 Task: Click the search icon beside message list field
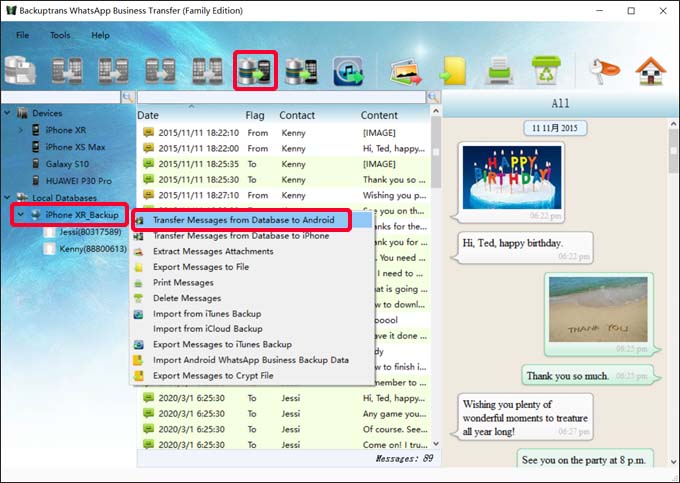(433, 97)
